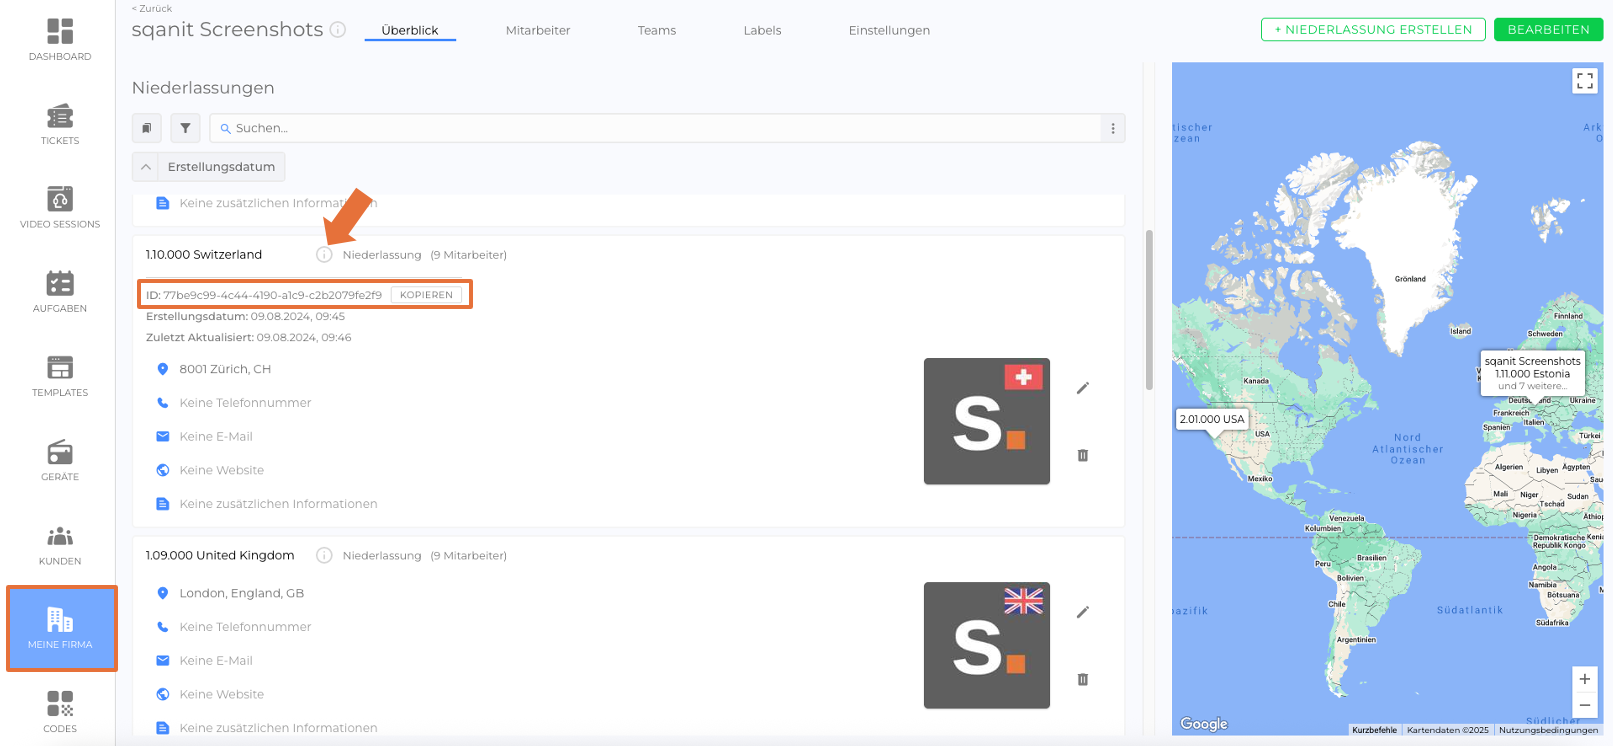Open the Tickets section in sidebar

60,124
